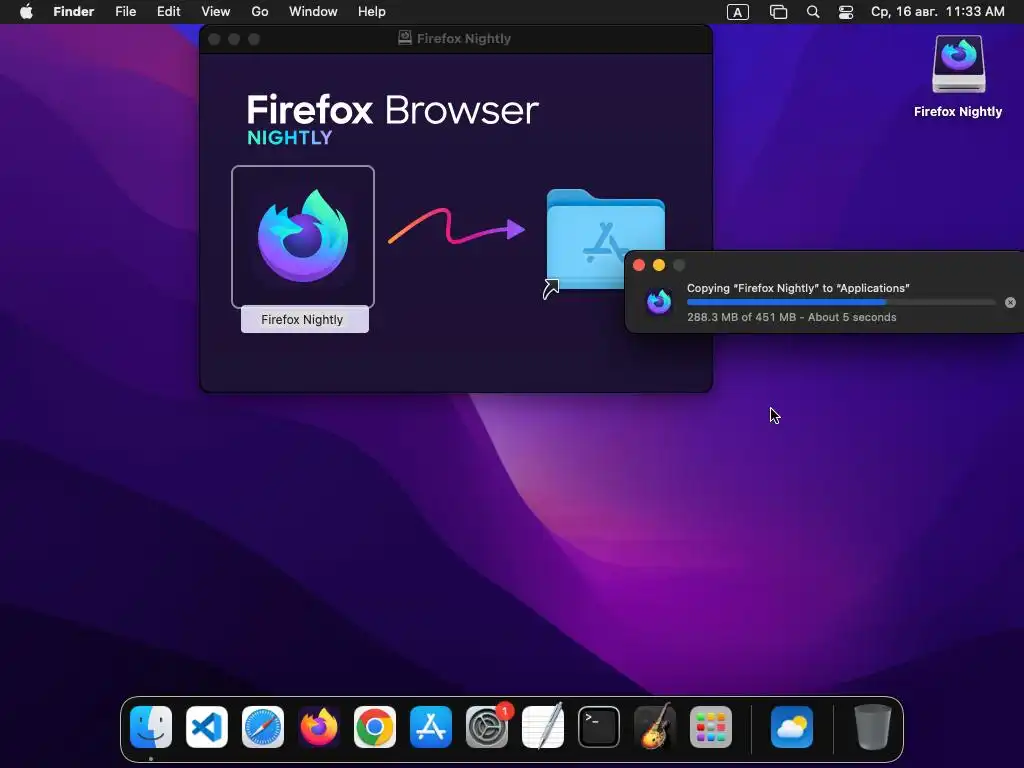
Task: Launch Firefox from the Dock
Action: pyautogui.click(x=319, y=727)
